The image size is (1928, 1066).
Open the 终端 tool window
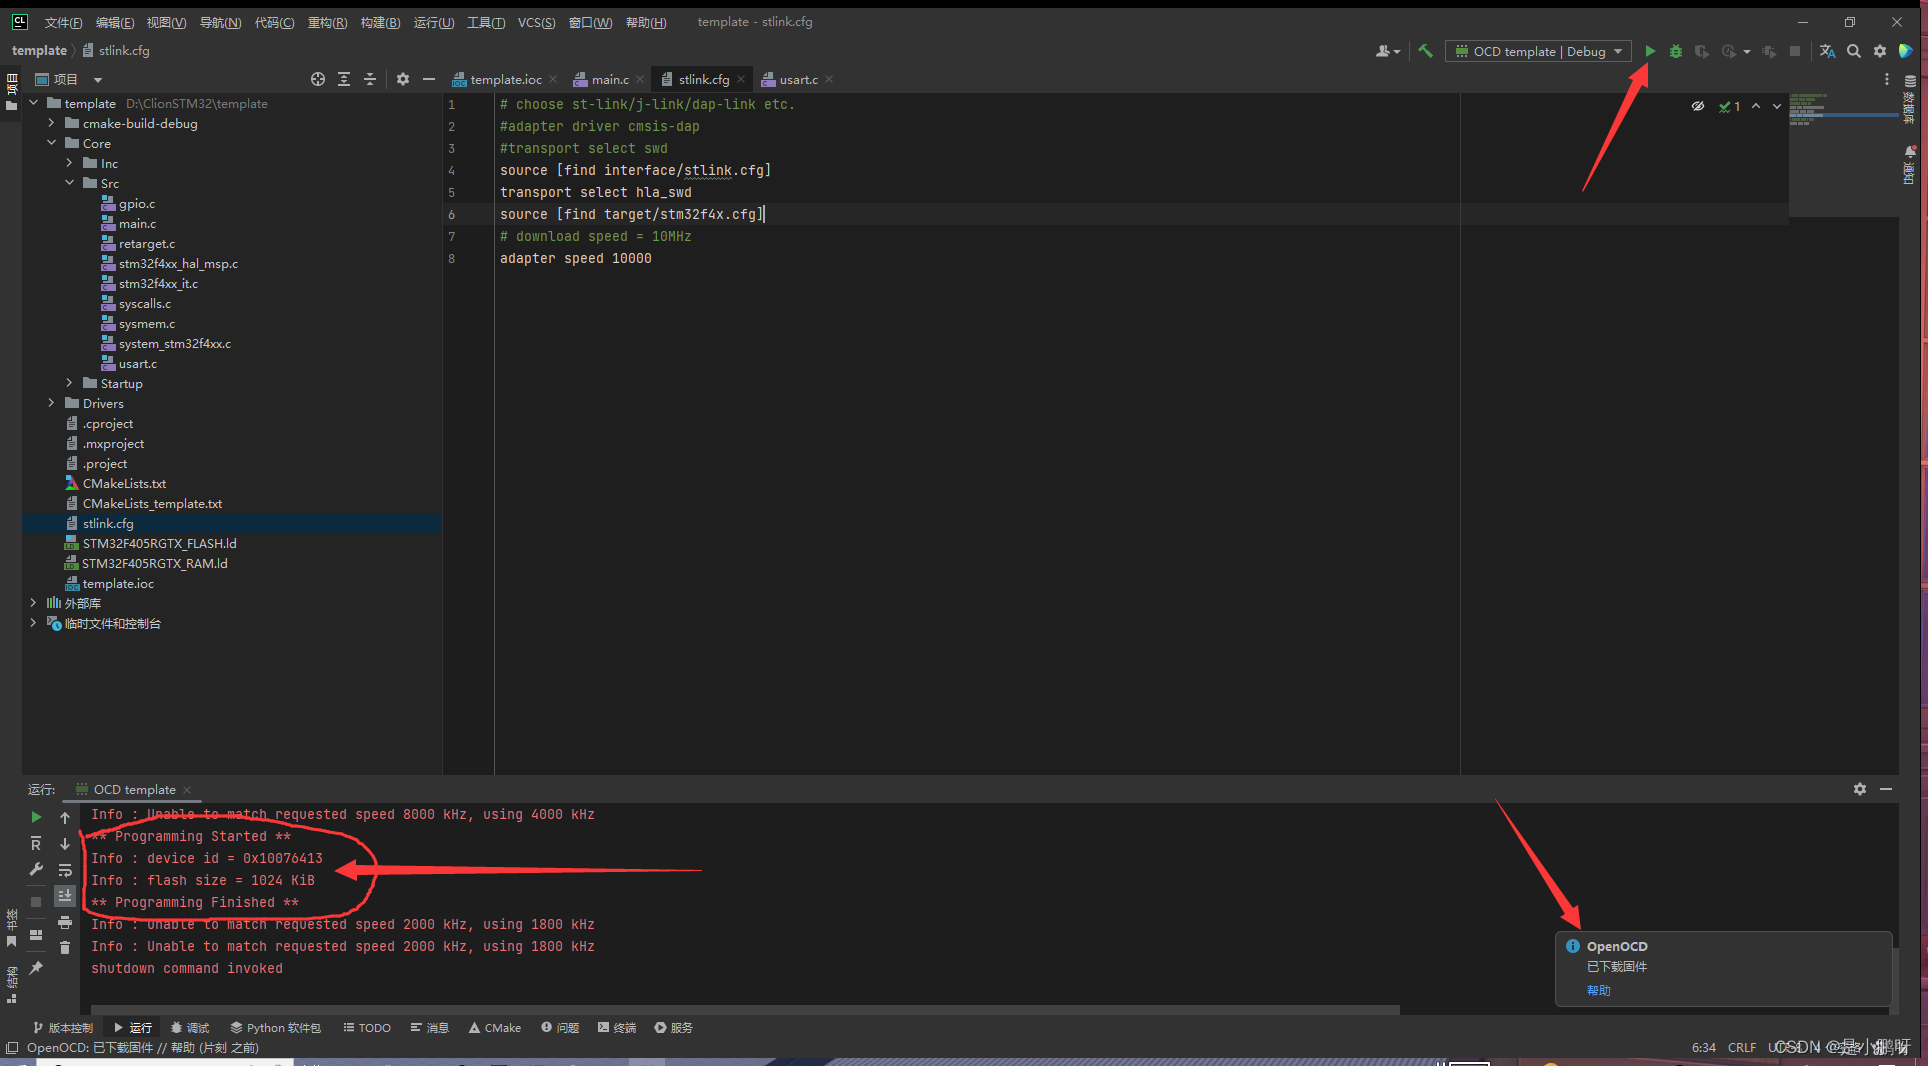(x=616, y=1027)
